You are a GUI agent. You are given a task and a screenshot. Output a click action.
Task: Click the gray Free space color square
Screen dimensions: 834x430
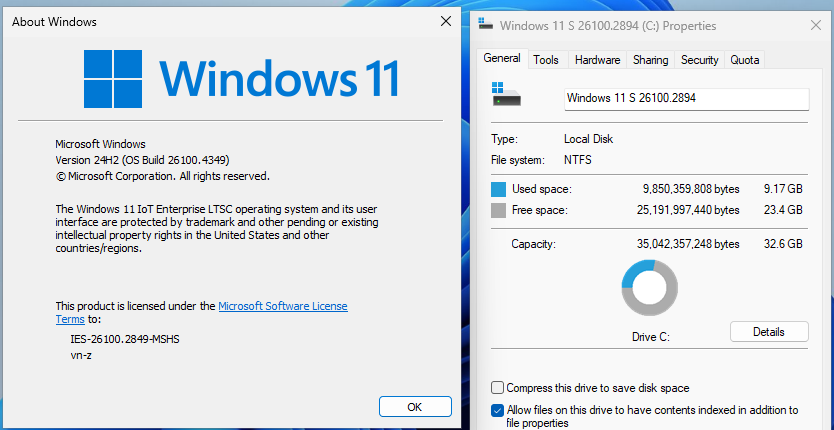point(498,210)
